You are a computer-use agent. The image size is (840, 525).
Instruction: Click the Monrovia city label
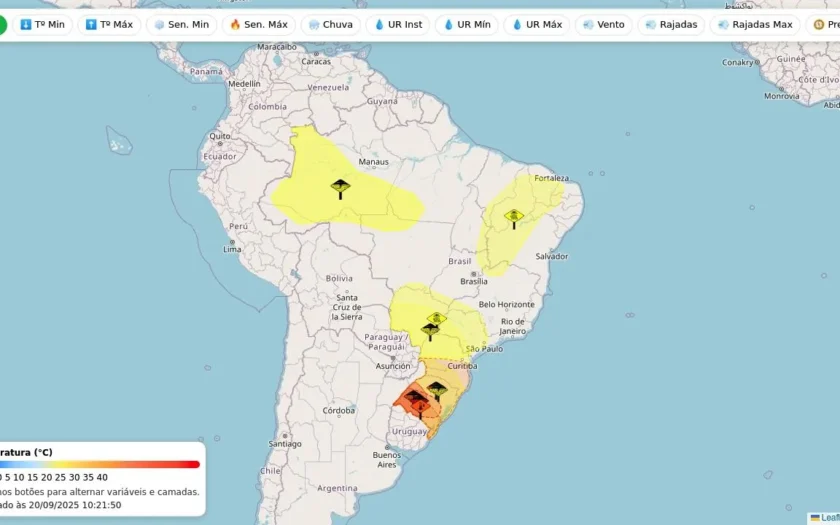(782, 96)
